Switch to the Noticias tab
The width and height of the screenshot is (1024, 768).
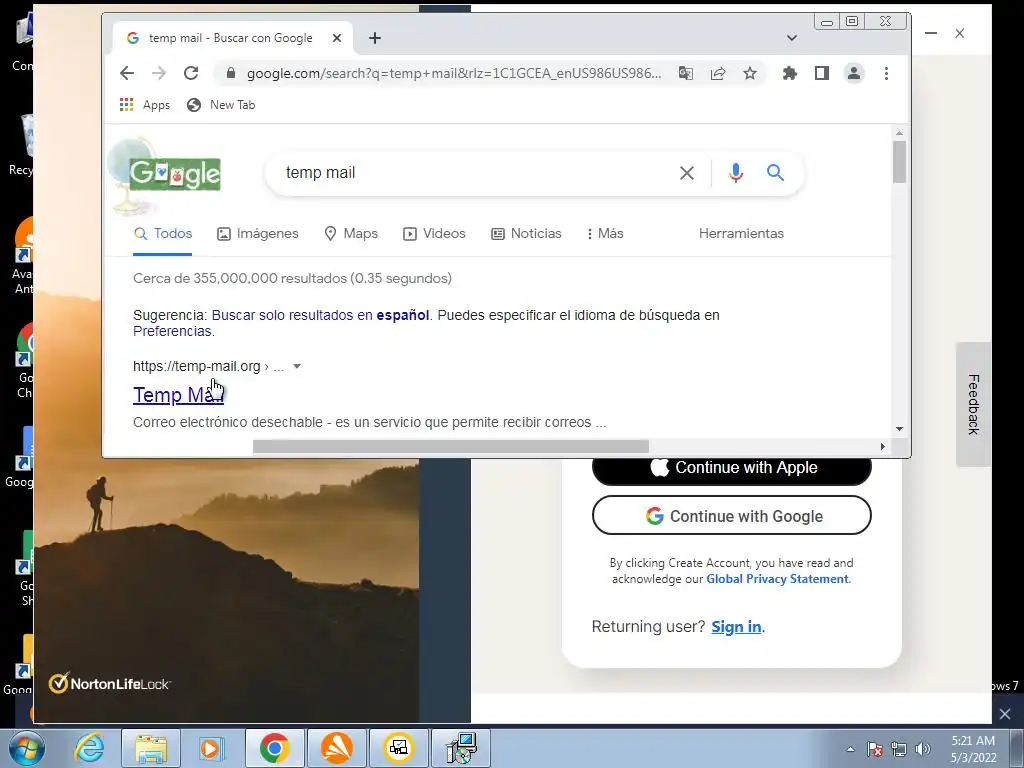point(526,234)
